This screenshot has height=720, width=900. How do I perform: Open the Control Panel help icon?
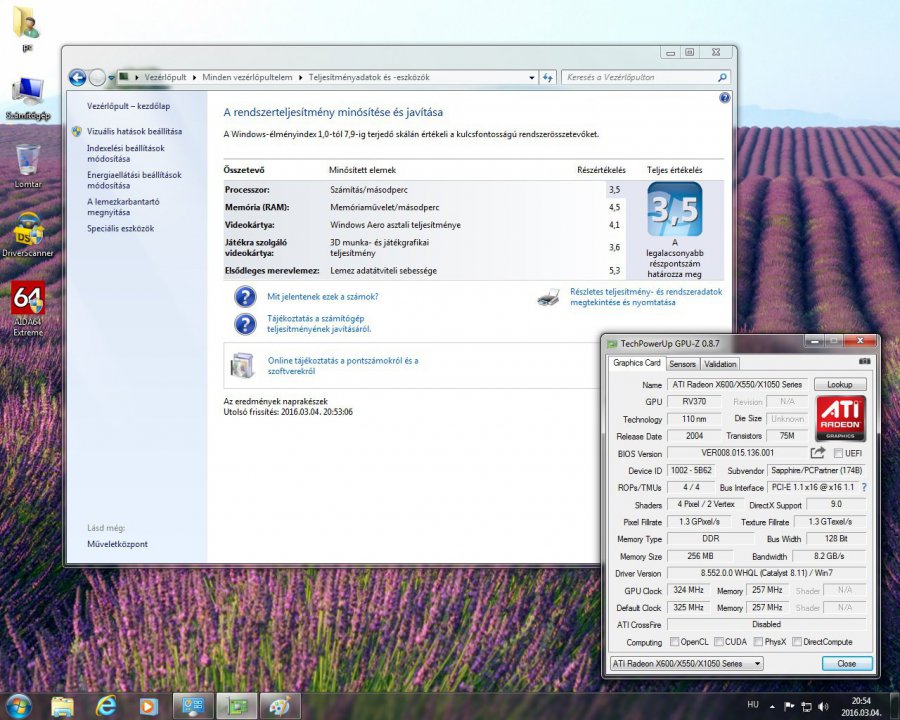coord(725,98)
